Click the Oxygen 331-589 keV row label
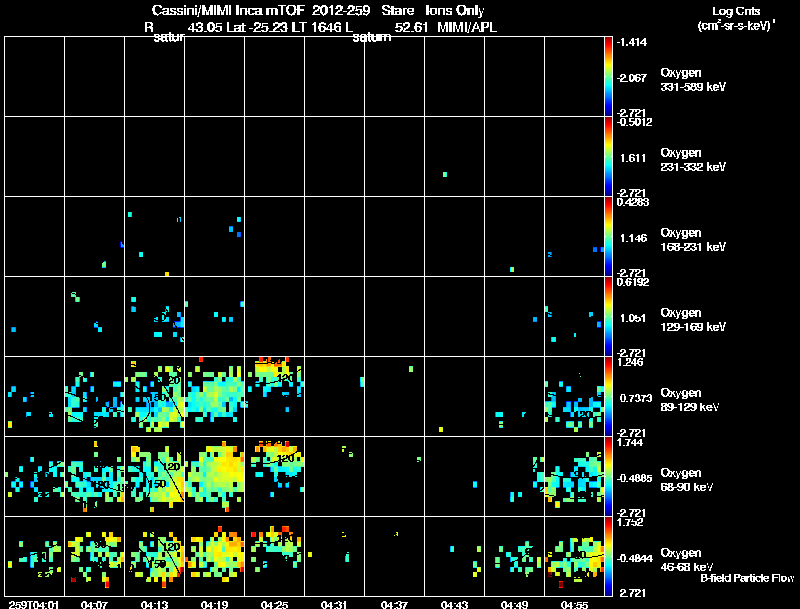The height and width of the screenshot is (609, 800). pos(693,80)
